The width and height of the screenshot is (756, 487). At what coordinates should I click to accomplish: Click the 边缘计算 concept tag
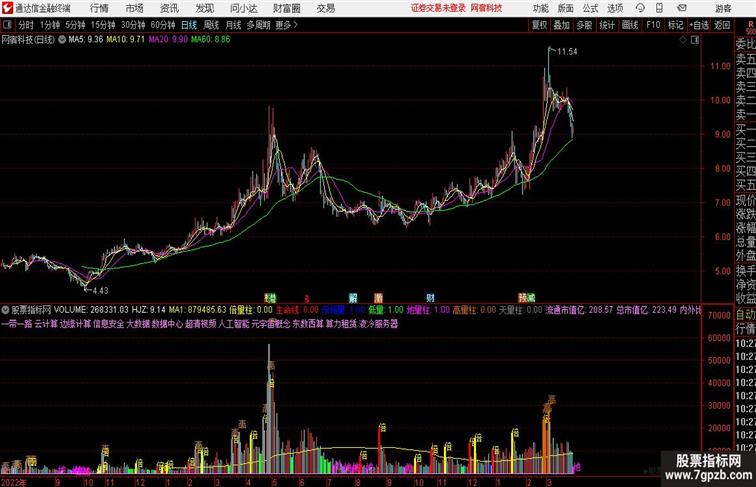[x=75, y=324]
